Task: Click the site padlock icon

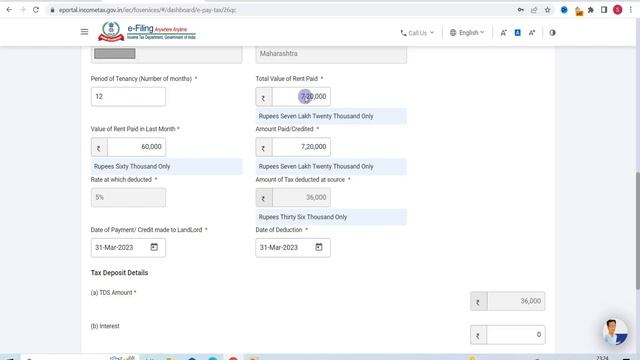Action: (x=52, y=10)
